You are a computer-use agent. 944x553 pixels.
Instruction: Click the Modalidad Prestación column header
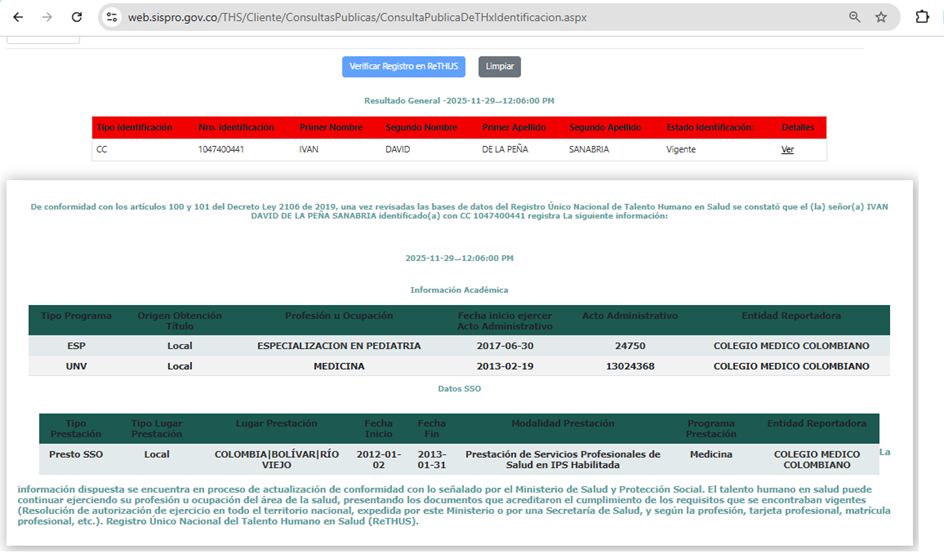tap(563, 423)
